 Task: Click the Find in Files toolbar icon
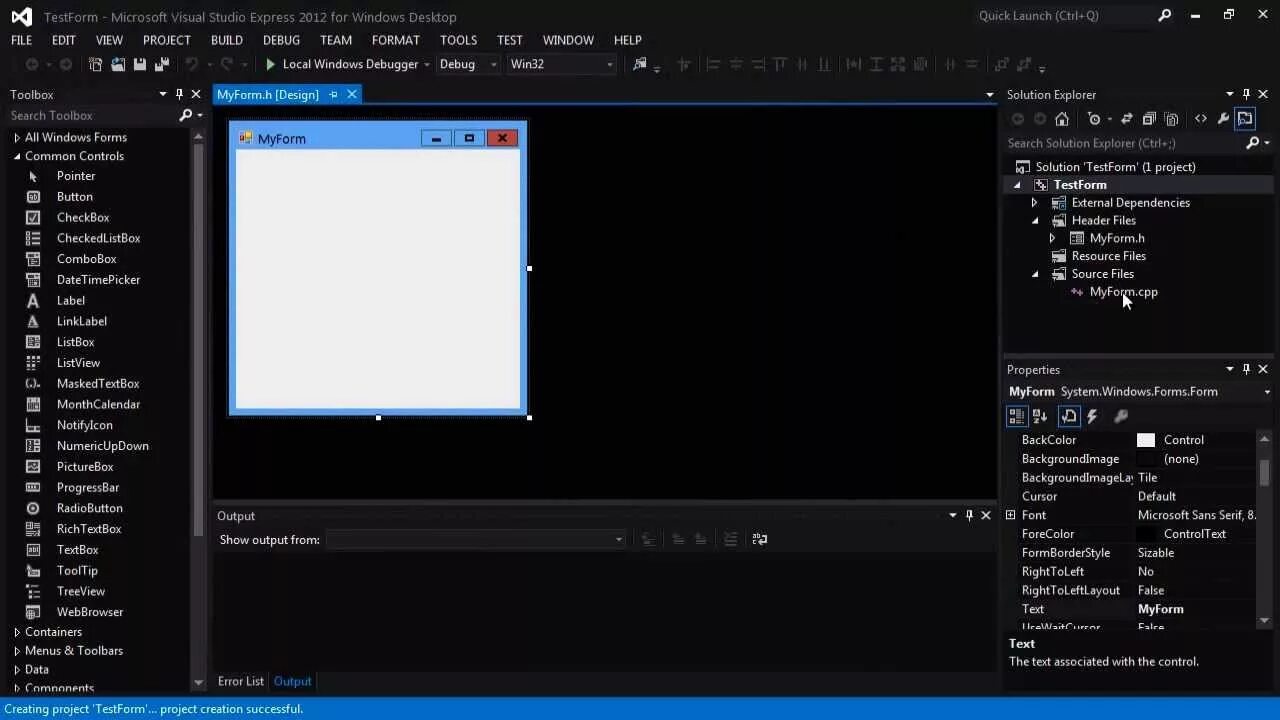[640, 64]
